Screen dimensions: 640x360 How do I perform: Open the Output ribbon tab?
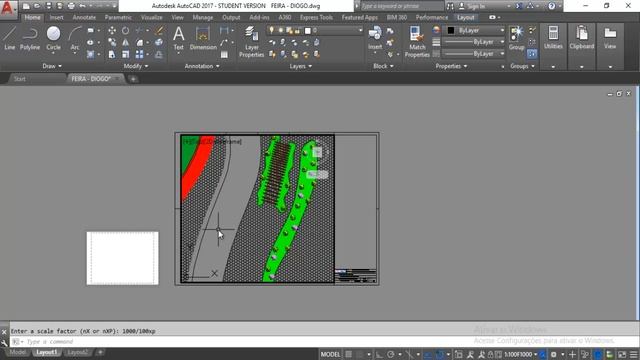[x=231, y=18]
